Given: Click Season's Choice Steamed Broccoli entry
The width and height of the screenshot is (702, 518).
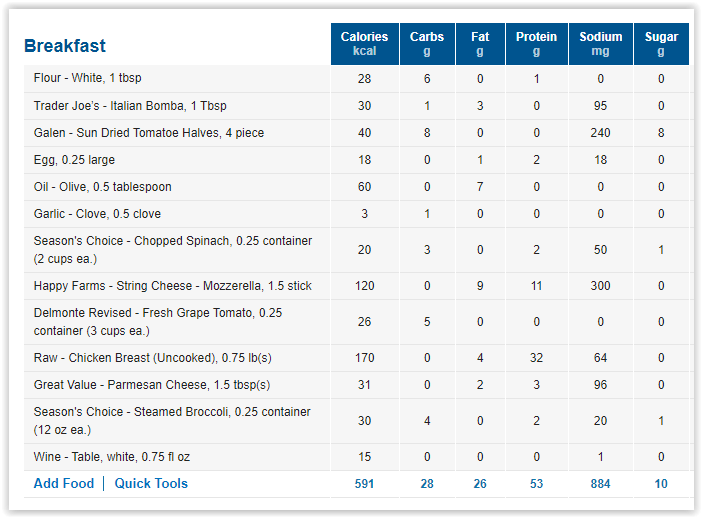Looking at the screenshot, I should click(x=172, y=421).
